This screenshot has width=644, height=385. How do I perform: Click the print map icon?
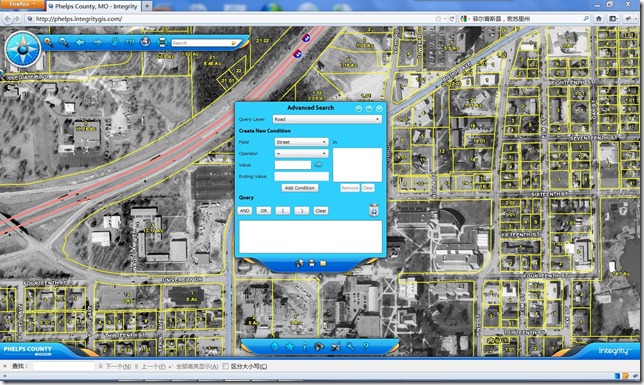pyautogui.click(x=162, y=42)
